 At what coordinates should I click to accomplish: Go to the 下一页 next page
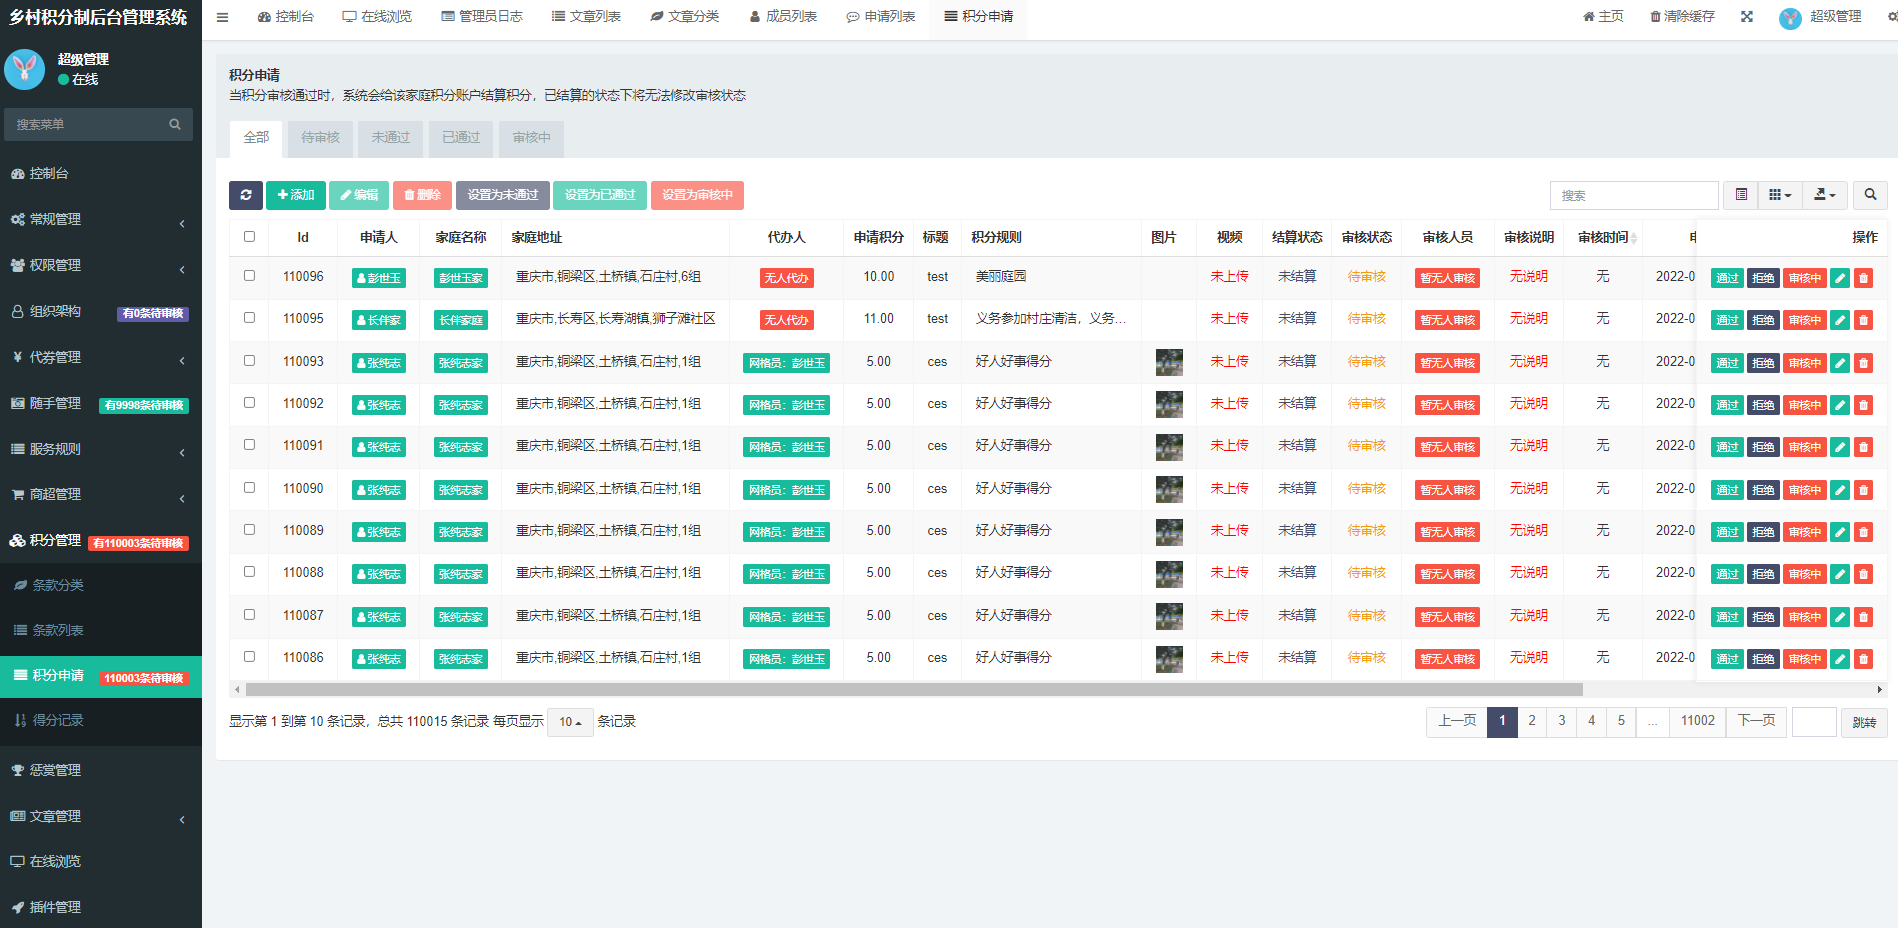(1756, 721)
